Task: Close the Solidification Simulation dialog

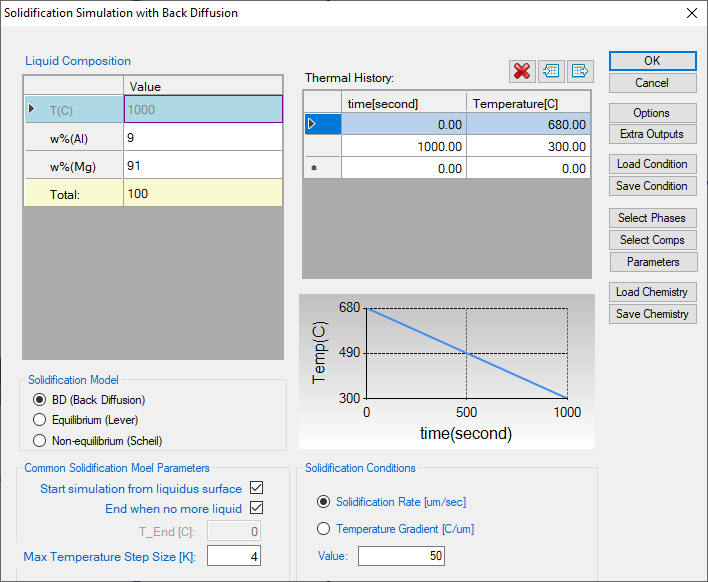Action: (690, 14)
